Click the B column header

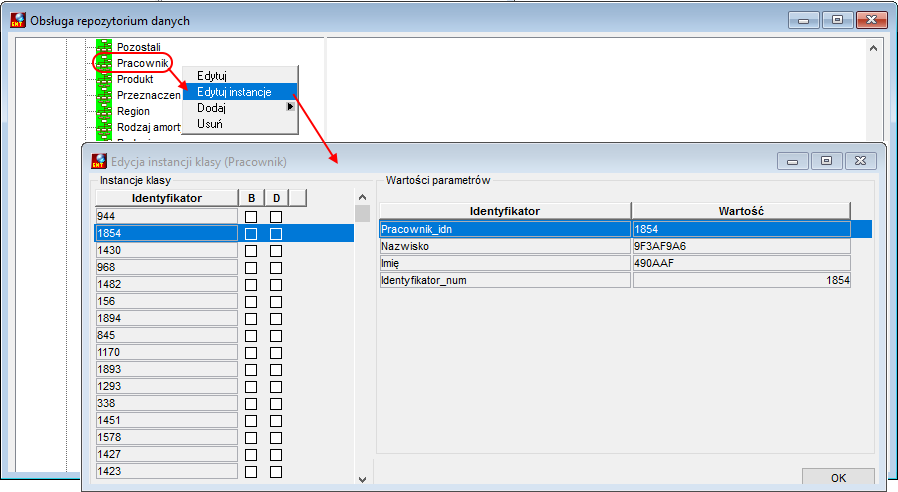pyautogui.click(x=251, y=198)
